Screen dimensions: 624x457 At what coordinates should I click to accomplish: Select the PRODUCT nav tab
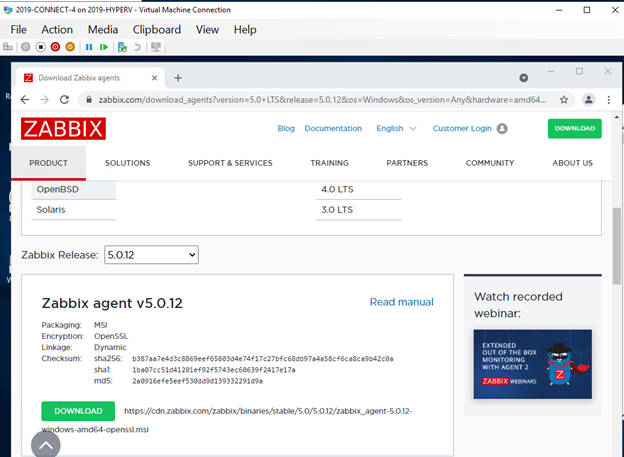[49, 163]
